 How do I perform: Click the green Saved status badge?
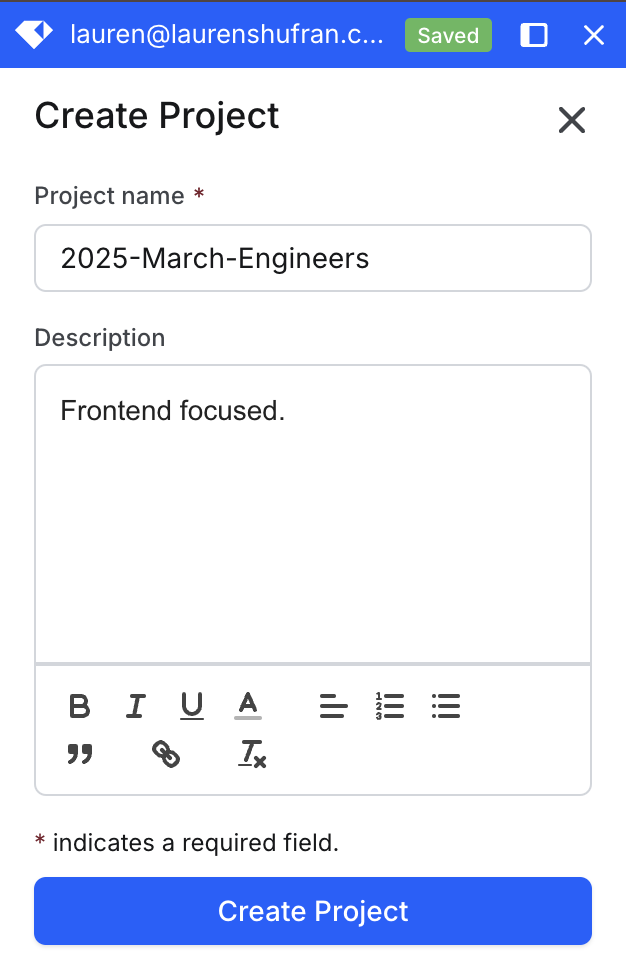pyautogui.click(x=449, y=35)
